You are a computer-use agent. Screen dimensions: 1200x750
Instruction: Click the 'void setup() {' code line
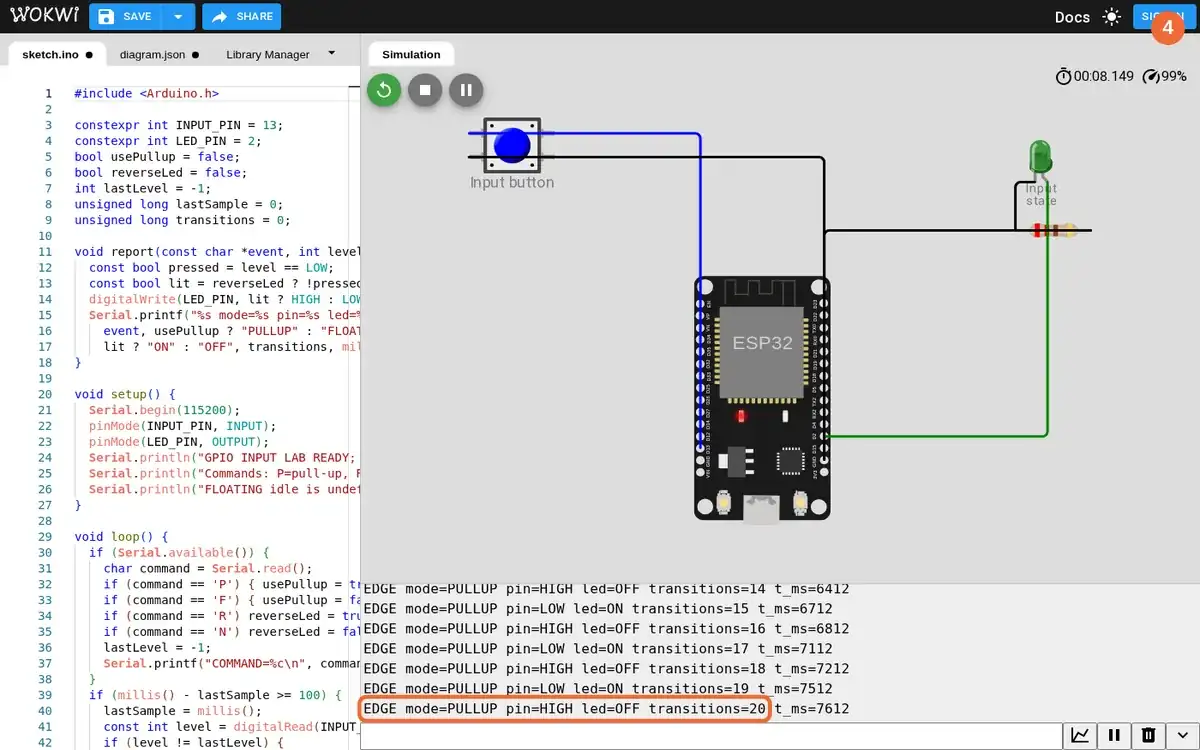click(x=125, y=394)
